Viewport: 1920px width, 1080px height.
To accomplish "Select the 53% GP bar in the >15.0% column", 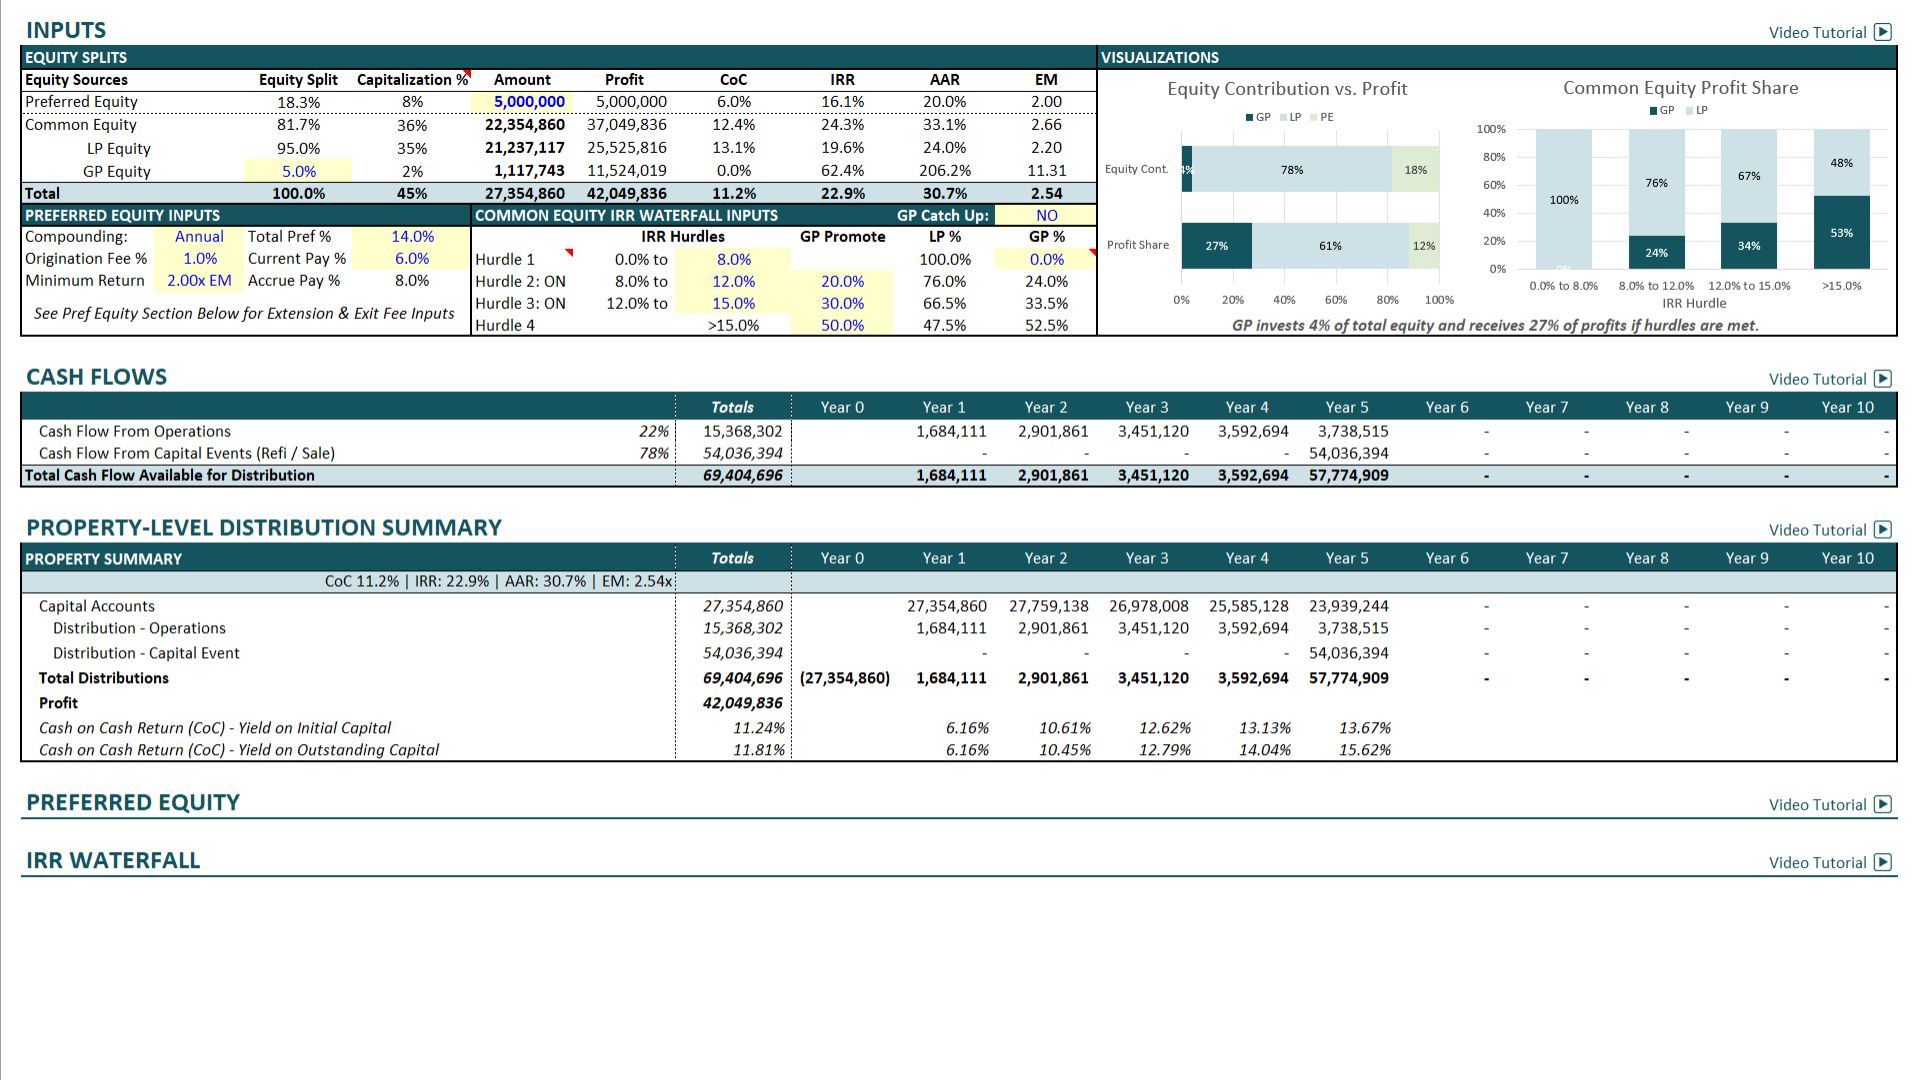I will tap(1841, 233).
